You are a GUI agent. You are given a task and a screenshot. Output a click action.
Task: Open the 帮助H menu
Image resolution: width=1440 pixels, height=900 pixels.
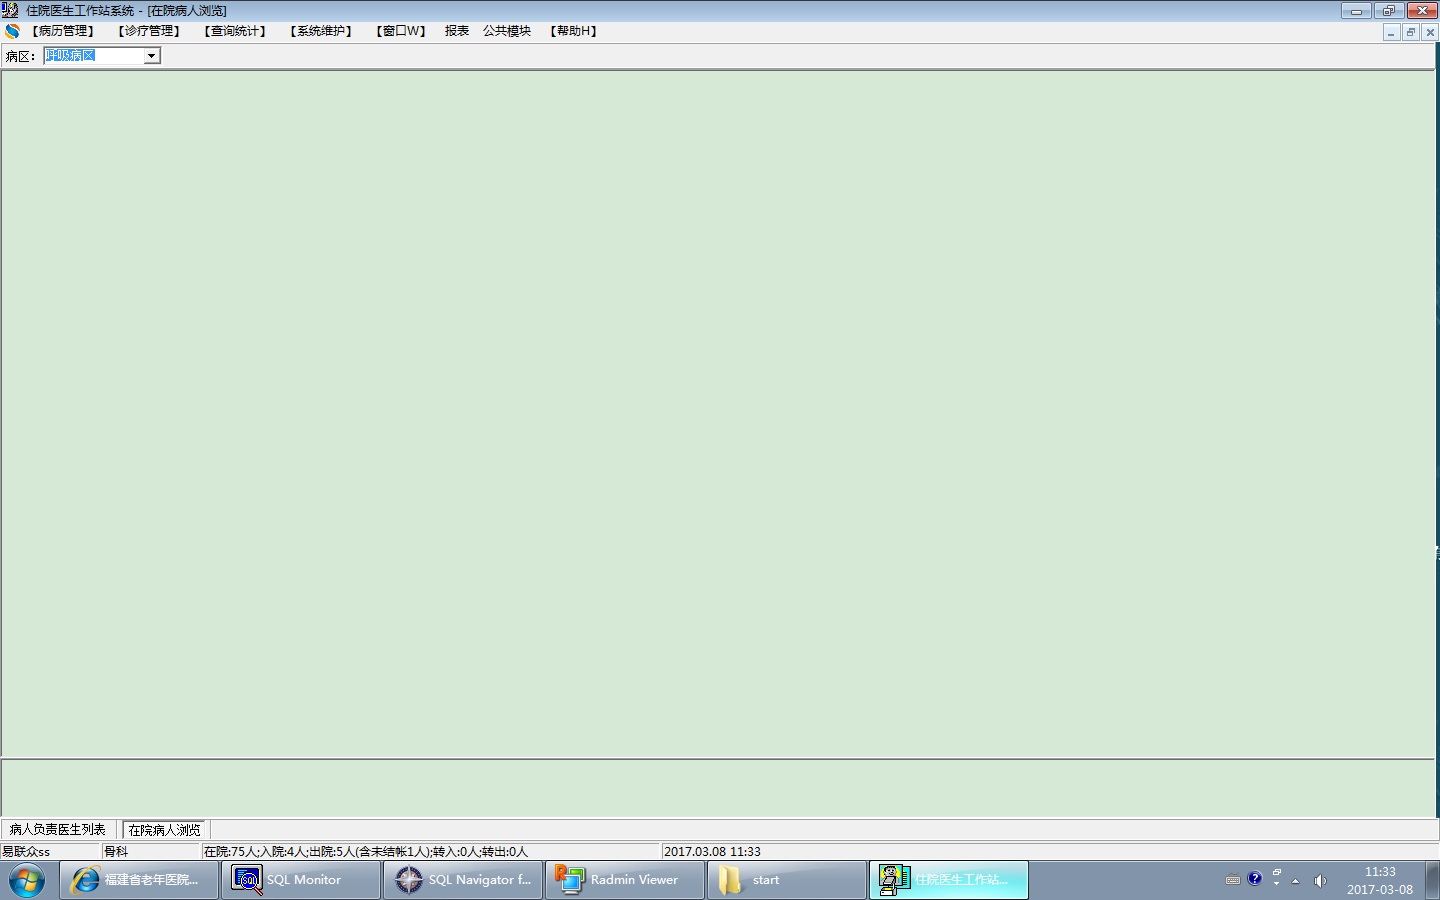click(573, 31)
